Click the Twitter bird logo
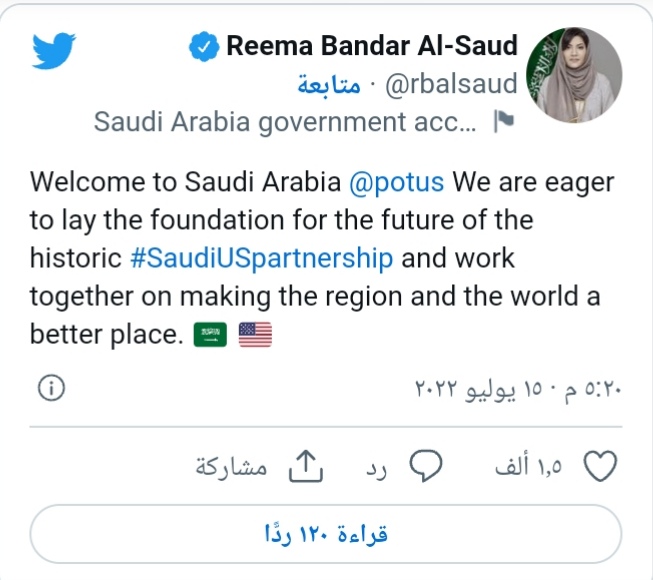 pyautogui.click(x=54, y=51)
